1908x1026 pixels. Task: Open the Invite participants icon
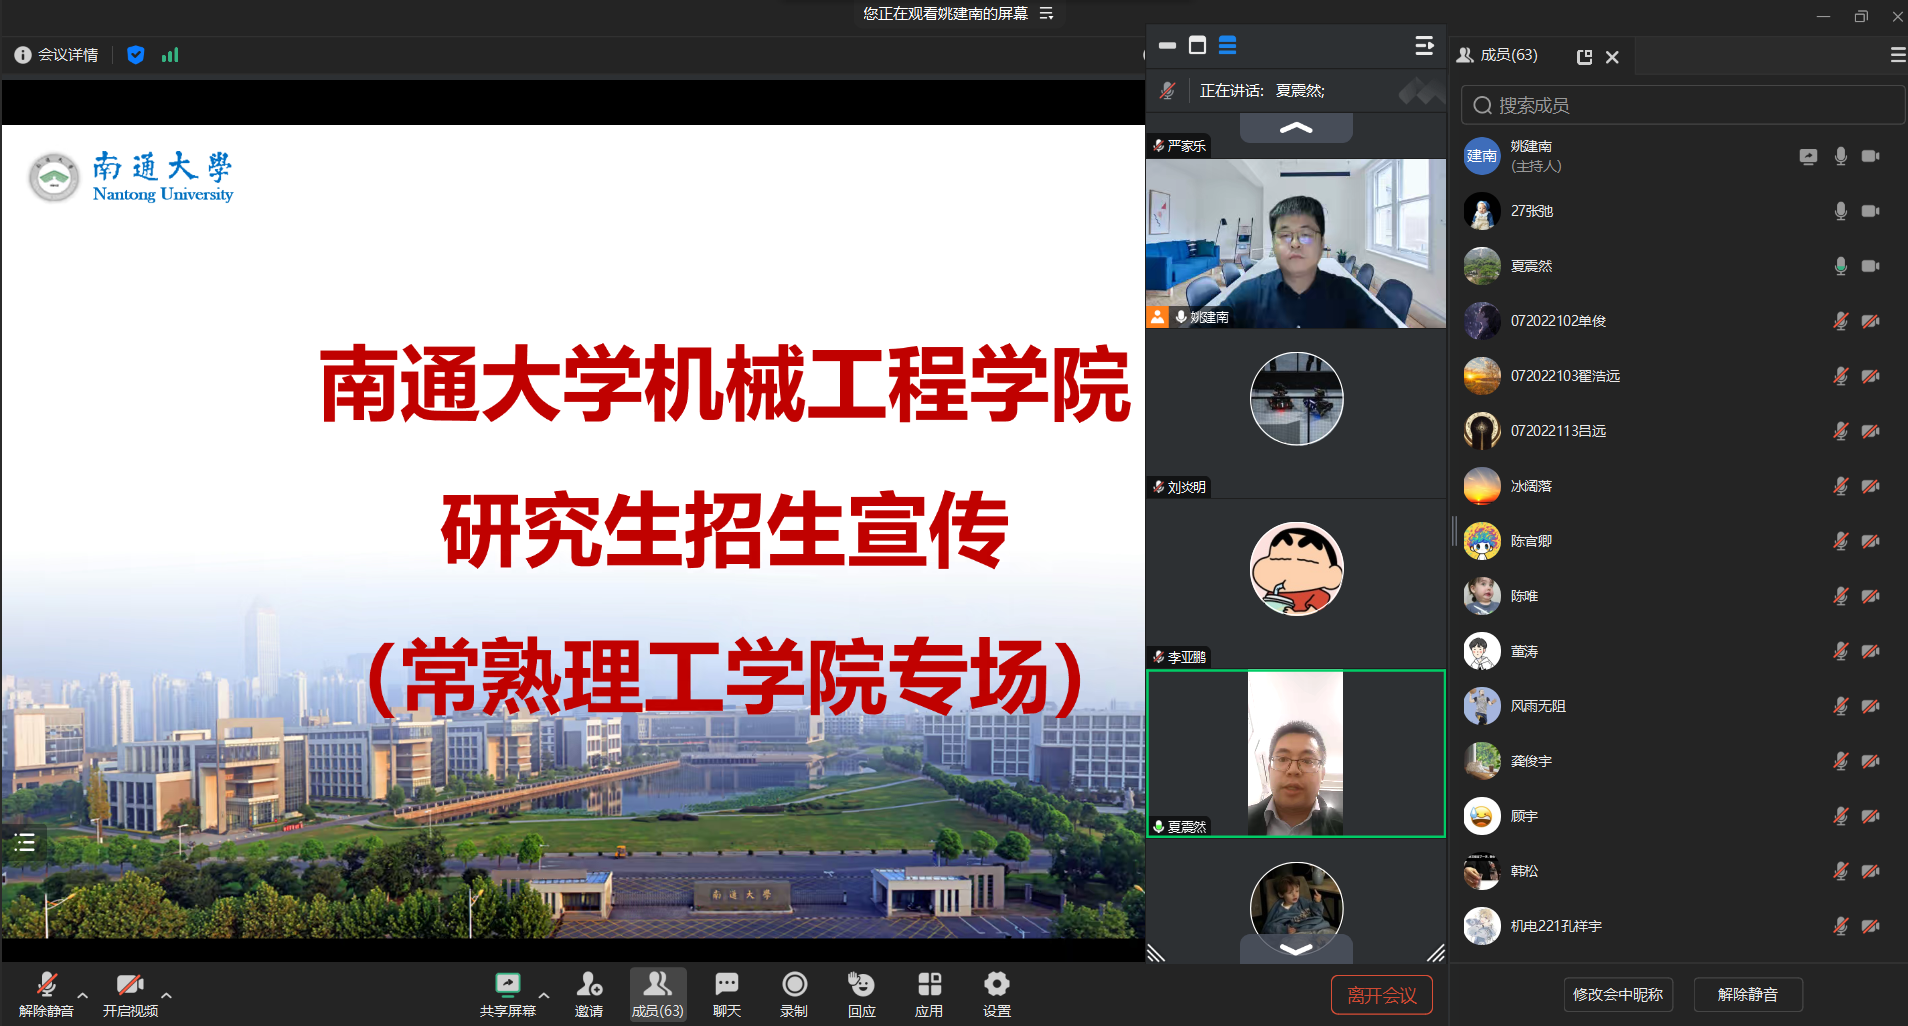[589, 994]
